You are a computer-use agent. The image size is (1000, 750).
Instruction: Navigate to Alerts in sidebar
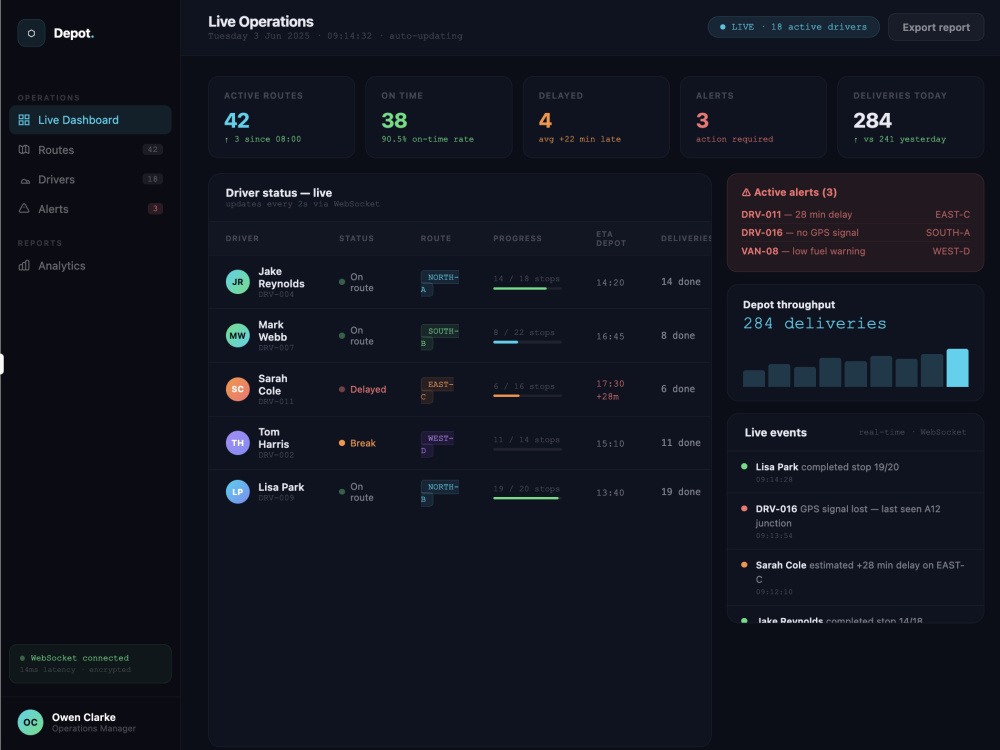click(x=90, y=209)
